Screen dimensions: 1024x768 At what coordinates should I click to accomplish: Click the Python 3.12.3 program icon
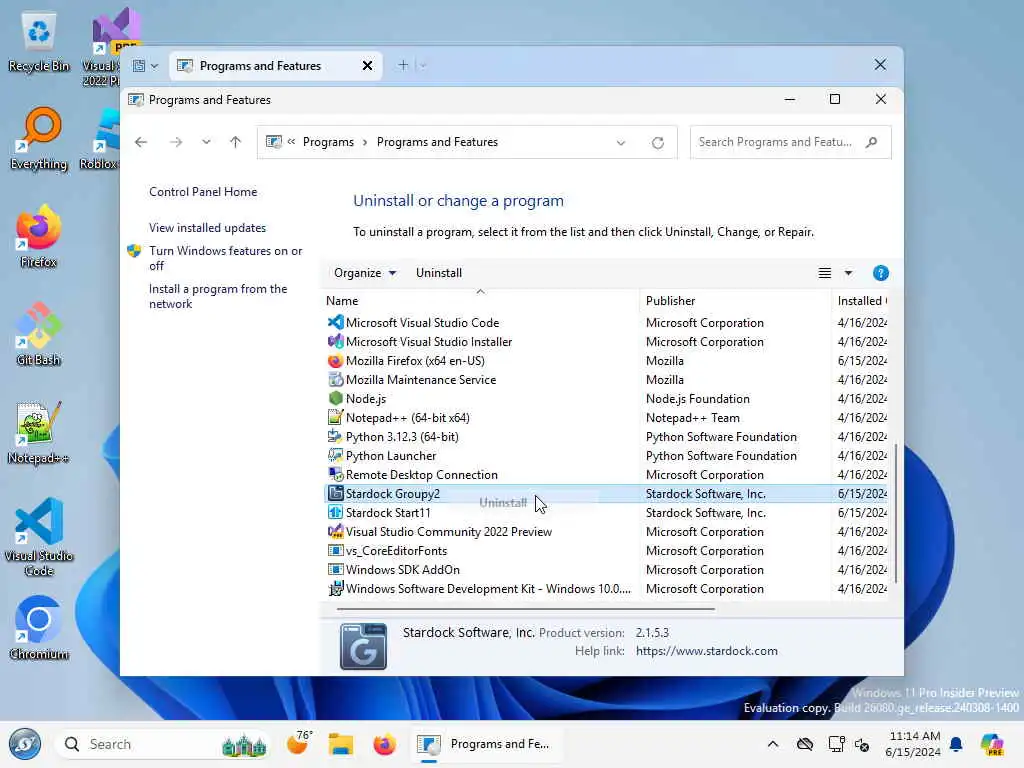[335, 436]
